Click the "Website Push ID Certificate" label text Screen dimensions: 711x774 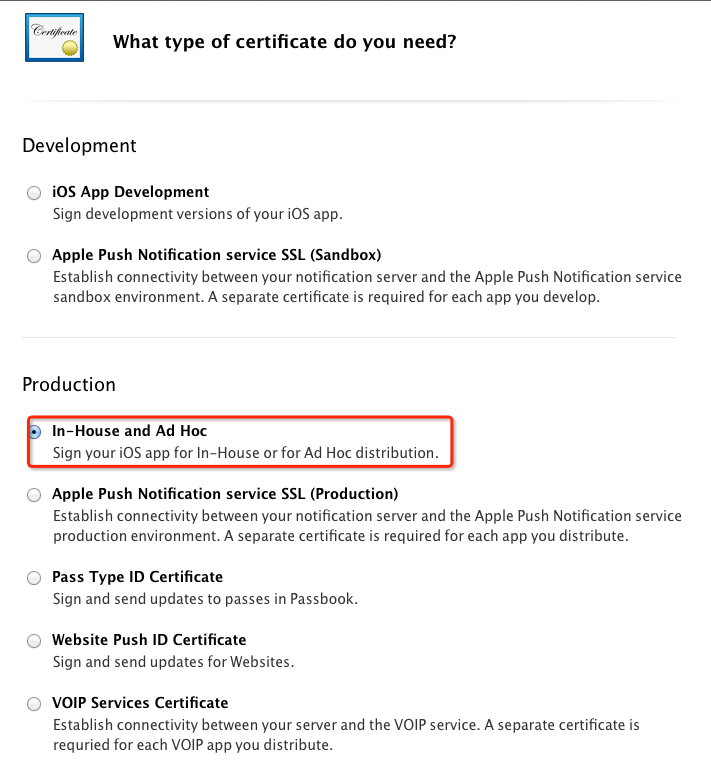click(149, 640)
